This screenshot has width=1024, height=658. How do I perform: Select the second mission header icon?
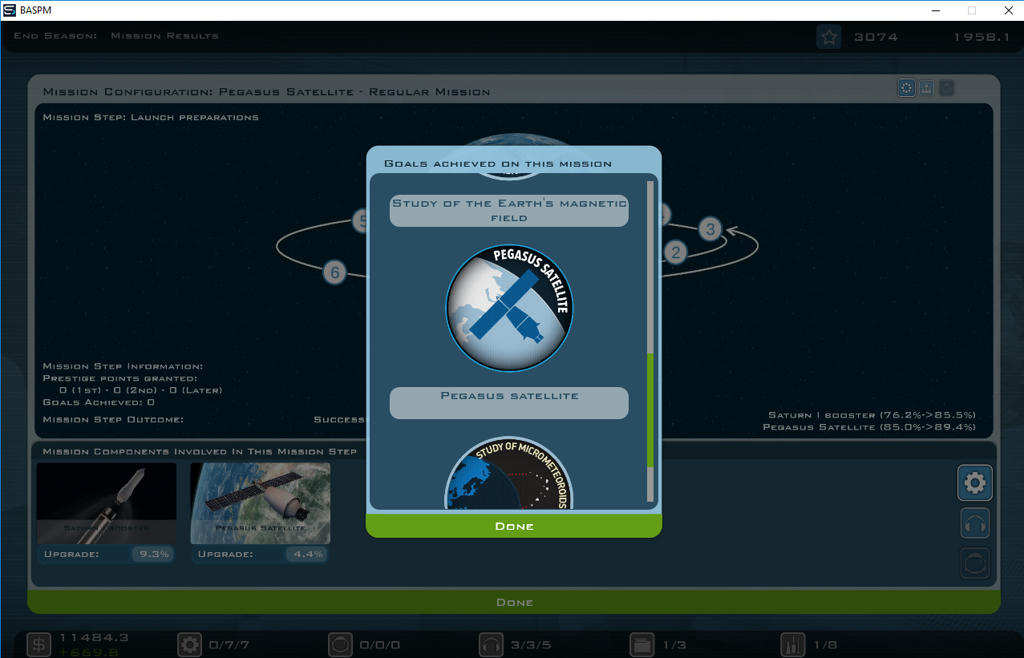(926, 87)
